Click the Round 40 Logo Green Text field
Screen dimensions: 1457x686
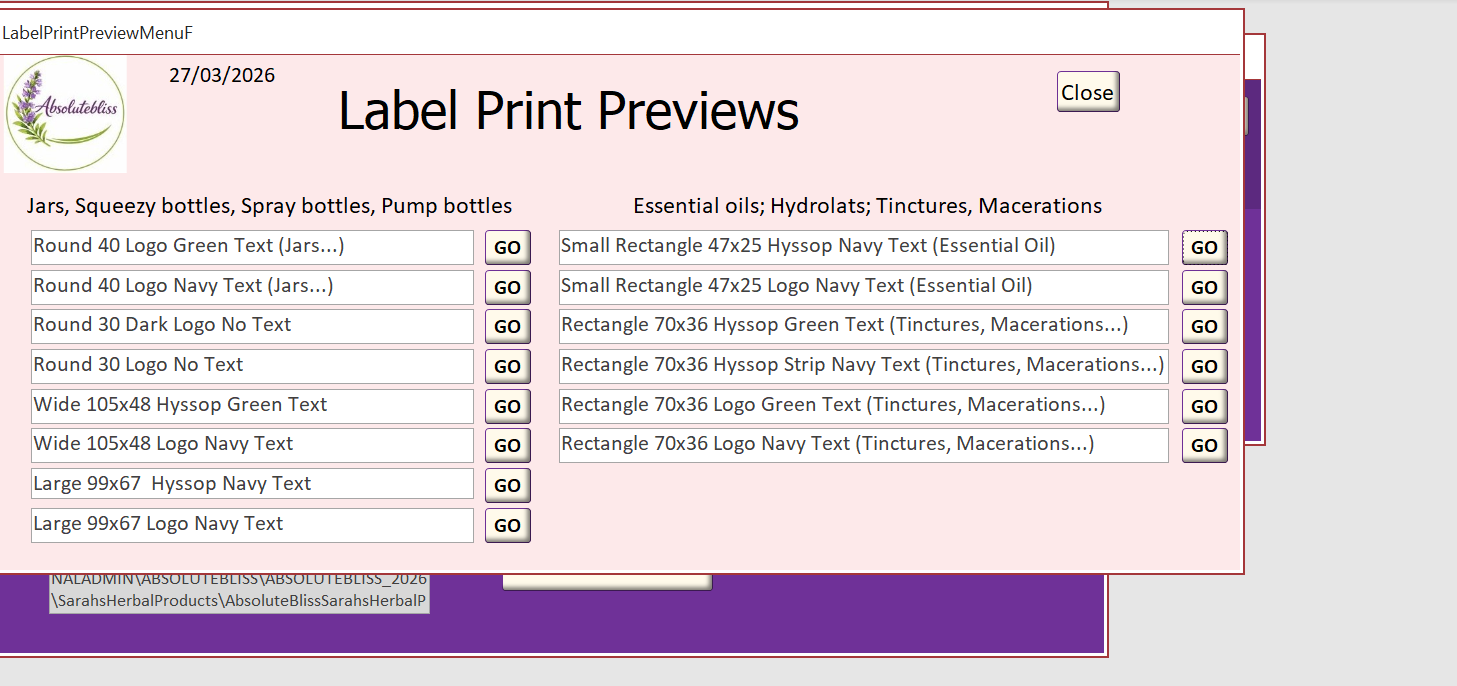[x=252, y=247]
